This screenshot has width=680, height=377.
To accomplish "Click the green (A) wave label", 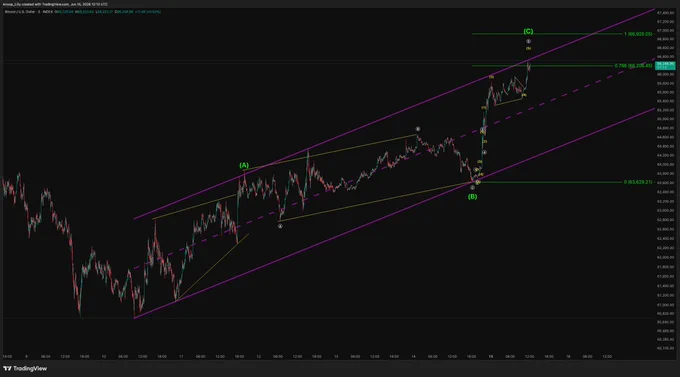I will 244,165.
